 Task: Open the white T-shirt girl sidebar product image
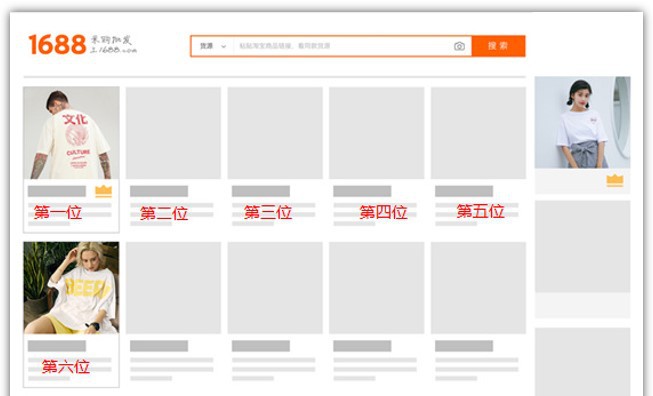(582, 122)
